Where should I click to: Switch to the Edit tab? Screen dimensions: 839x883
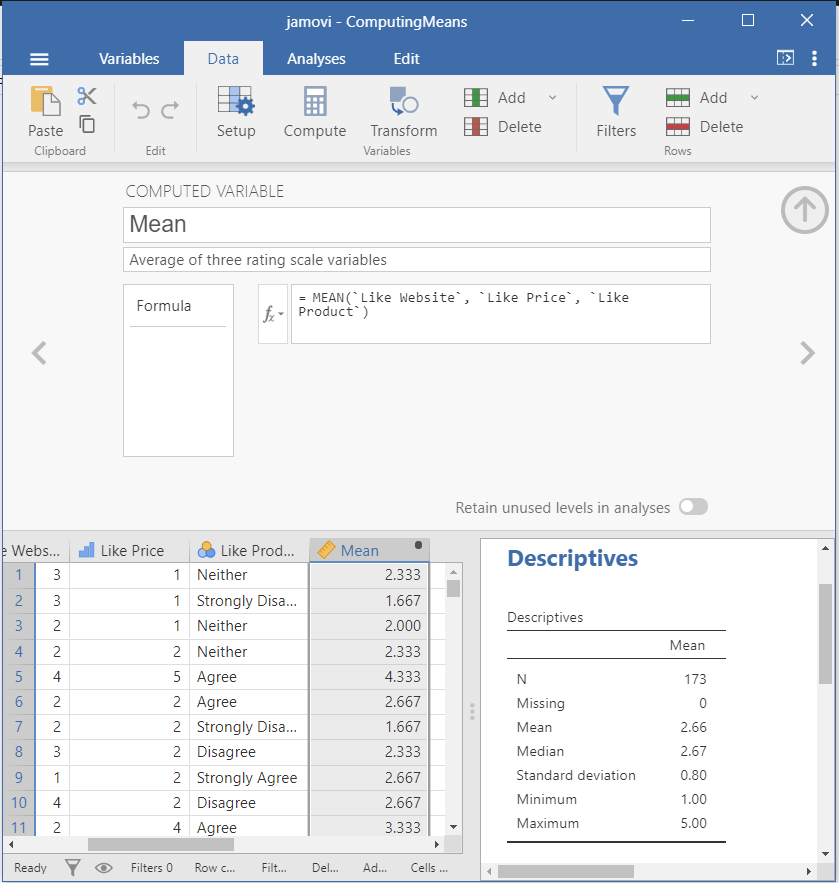click(406, 59)
